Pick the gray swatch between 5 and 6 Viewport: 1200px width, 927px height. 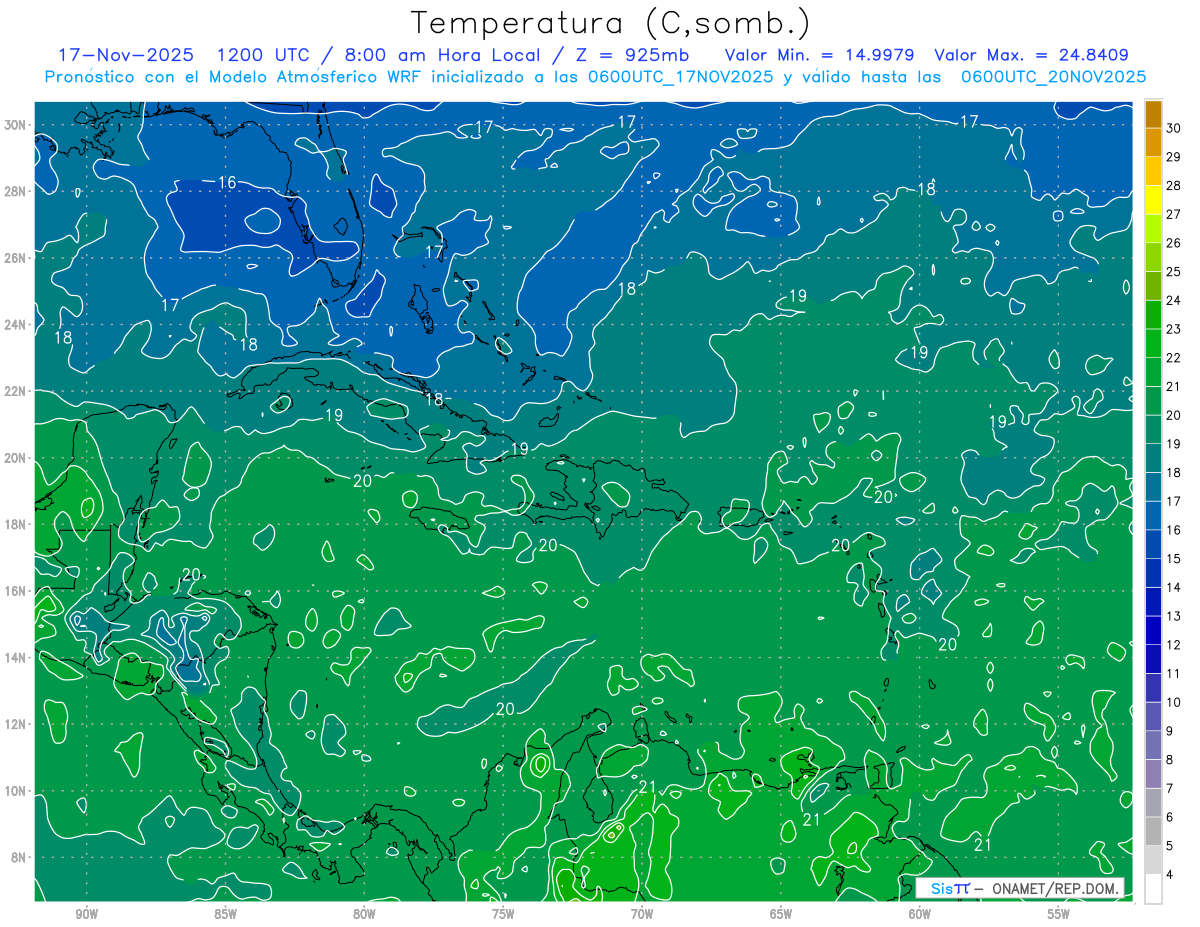point(1153,832)
